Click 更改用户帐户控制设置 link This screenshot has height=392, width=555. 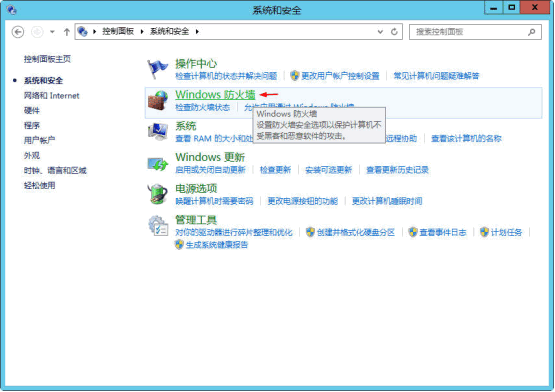tap(340, 76)
